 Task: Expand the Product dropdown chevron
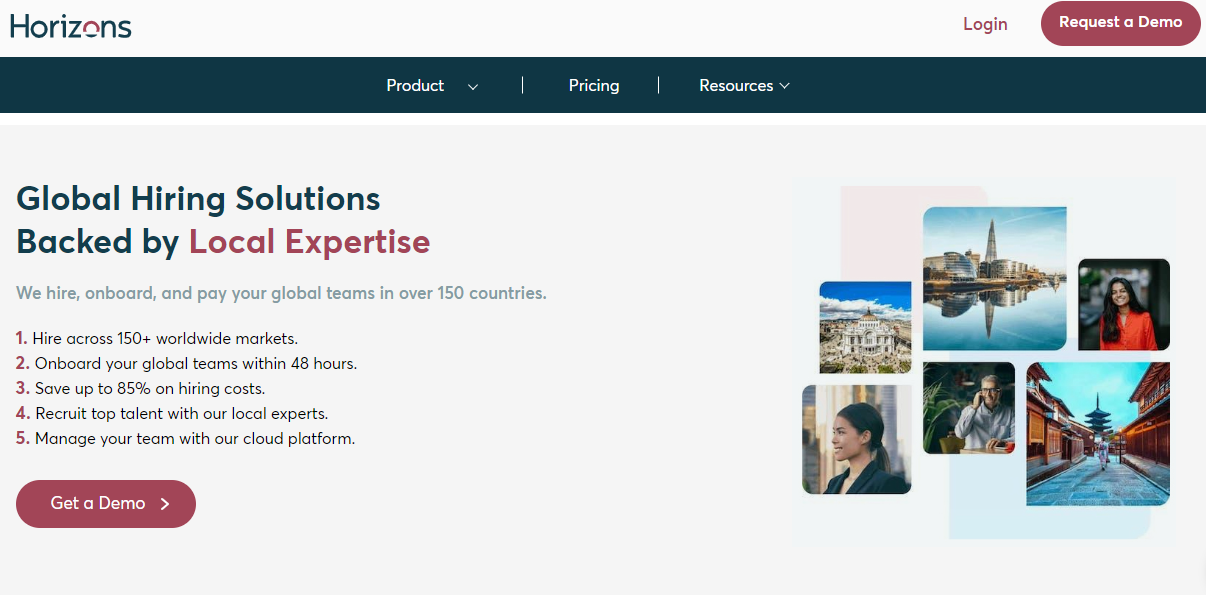click(473, 86)
